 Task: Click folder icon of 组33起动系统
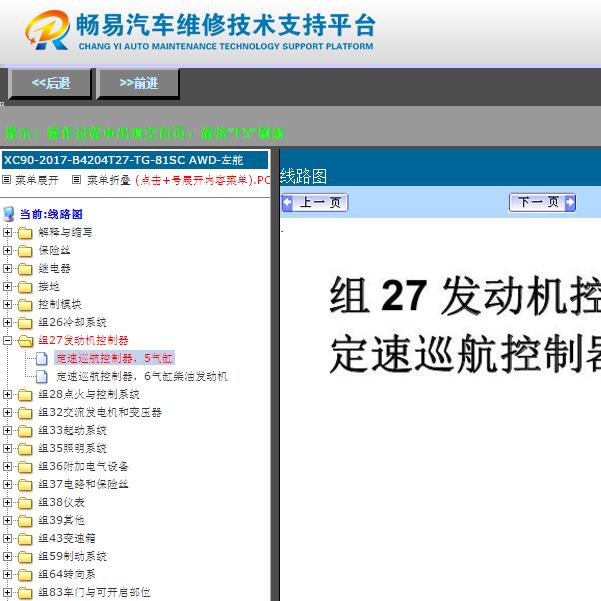25,431
